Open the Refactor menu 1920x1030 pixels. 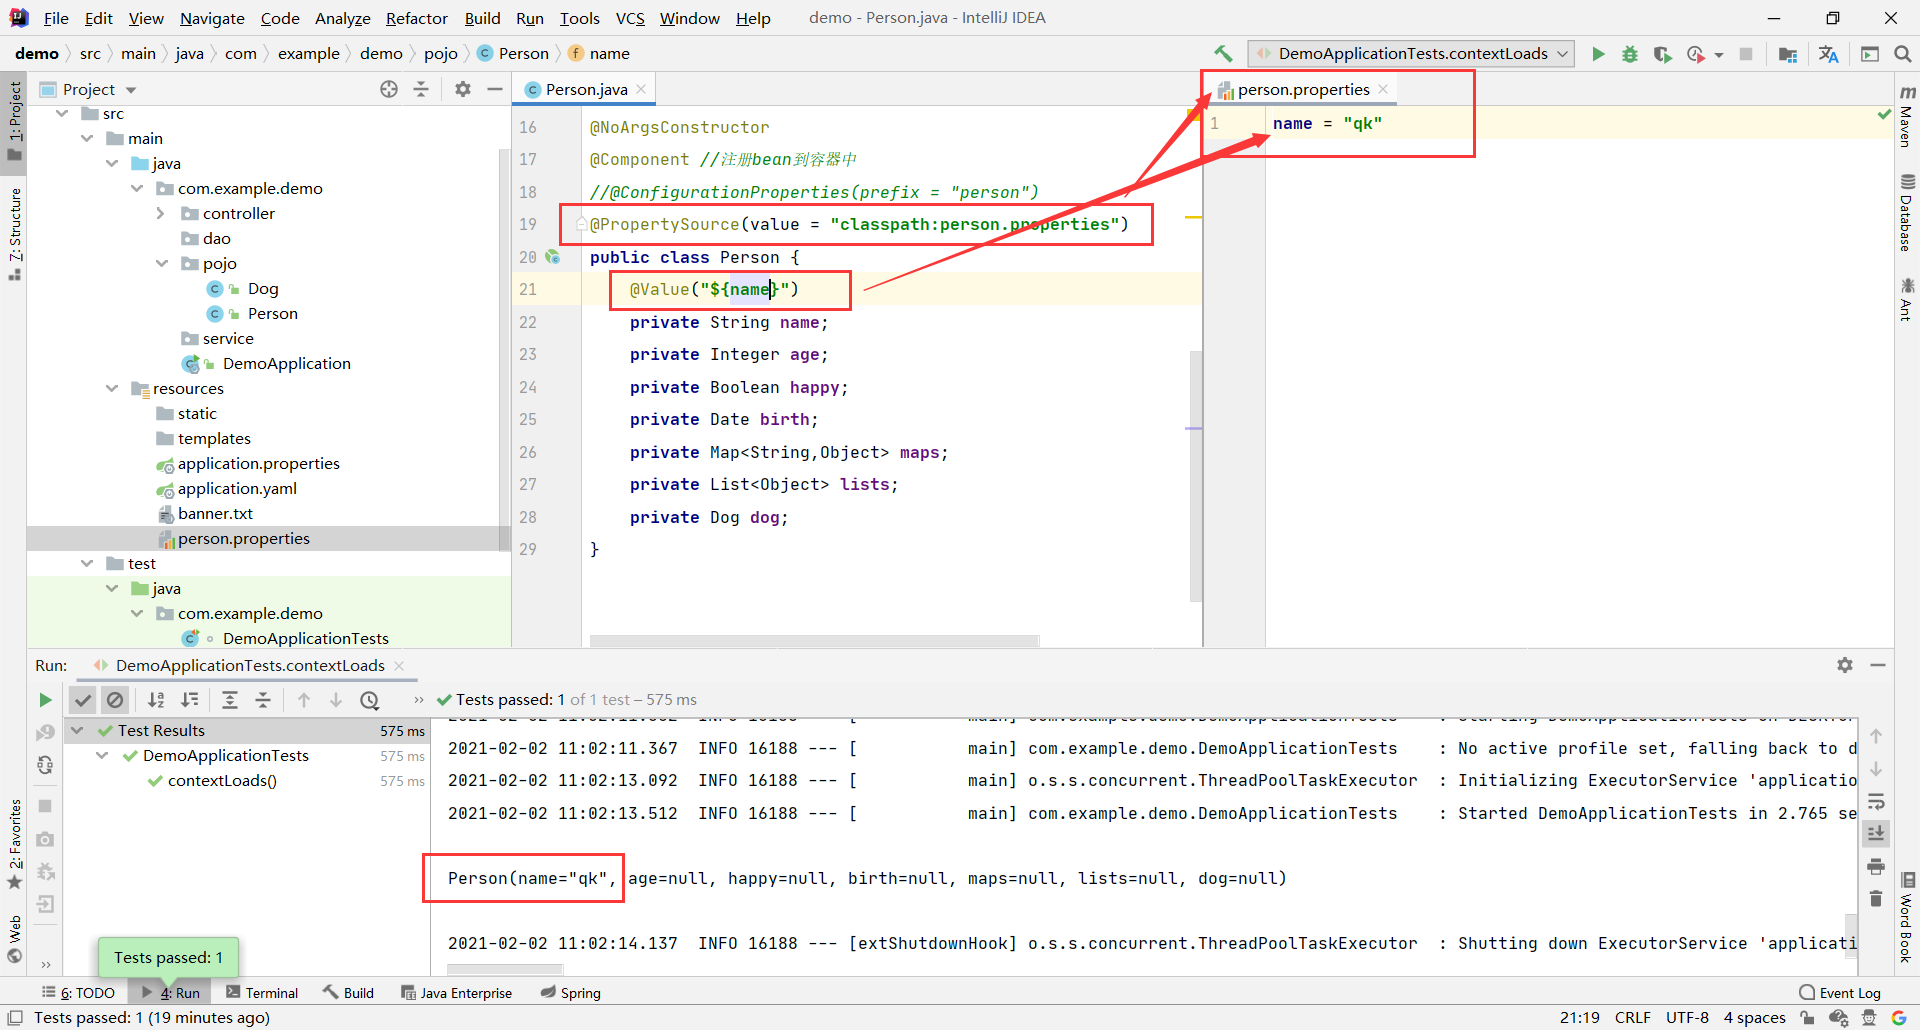click(x=416, y=17)
